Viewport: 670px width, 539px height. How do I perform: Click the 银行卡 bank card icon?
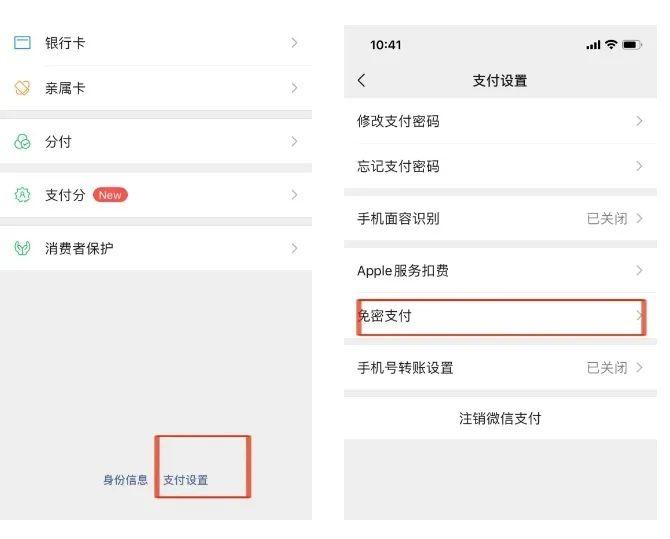click(23, 43)
